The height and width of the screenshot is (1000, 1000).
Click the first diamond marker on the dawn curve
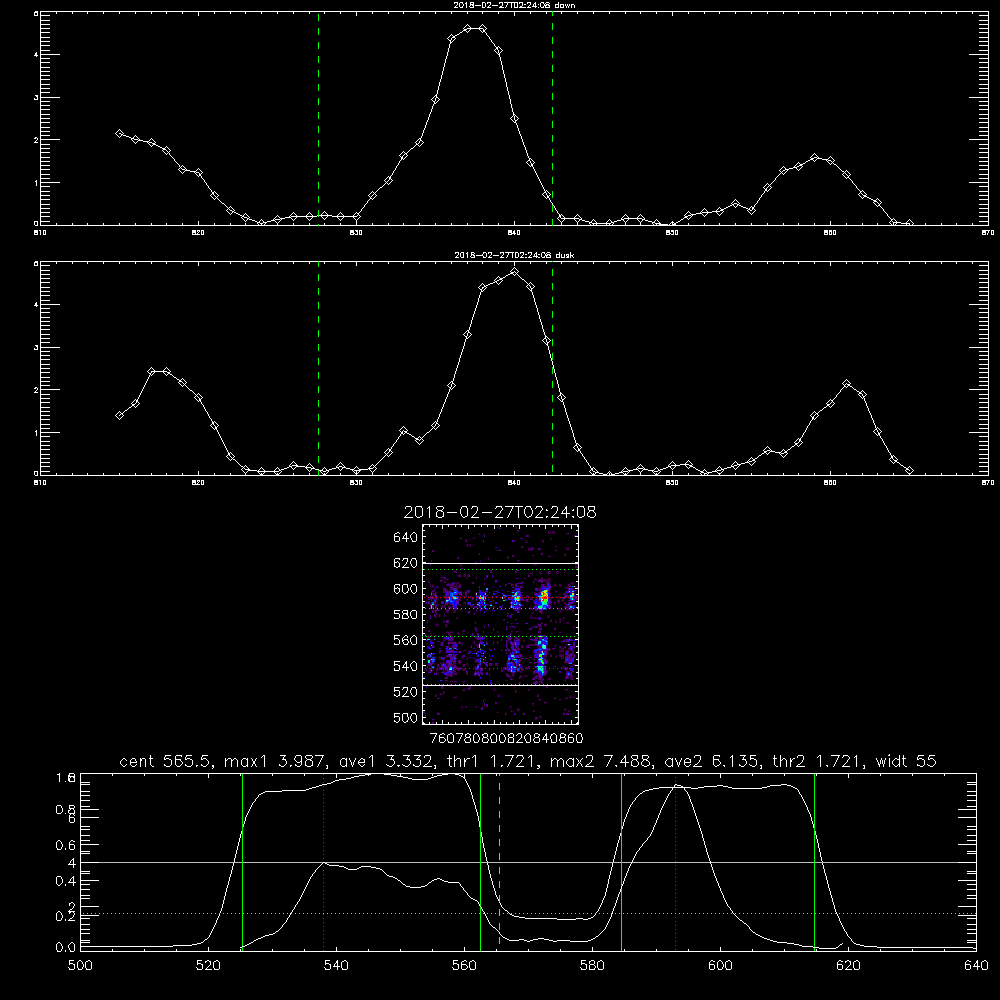pyautogui.click(x=119, y=133)
